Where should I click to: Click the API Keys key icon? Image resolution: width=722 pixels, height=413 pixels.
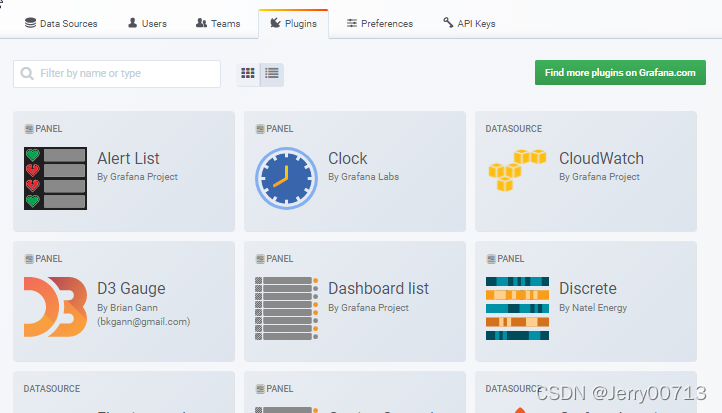(x=448, y=23)
